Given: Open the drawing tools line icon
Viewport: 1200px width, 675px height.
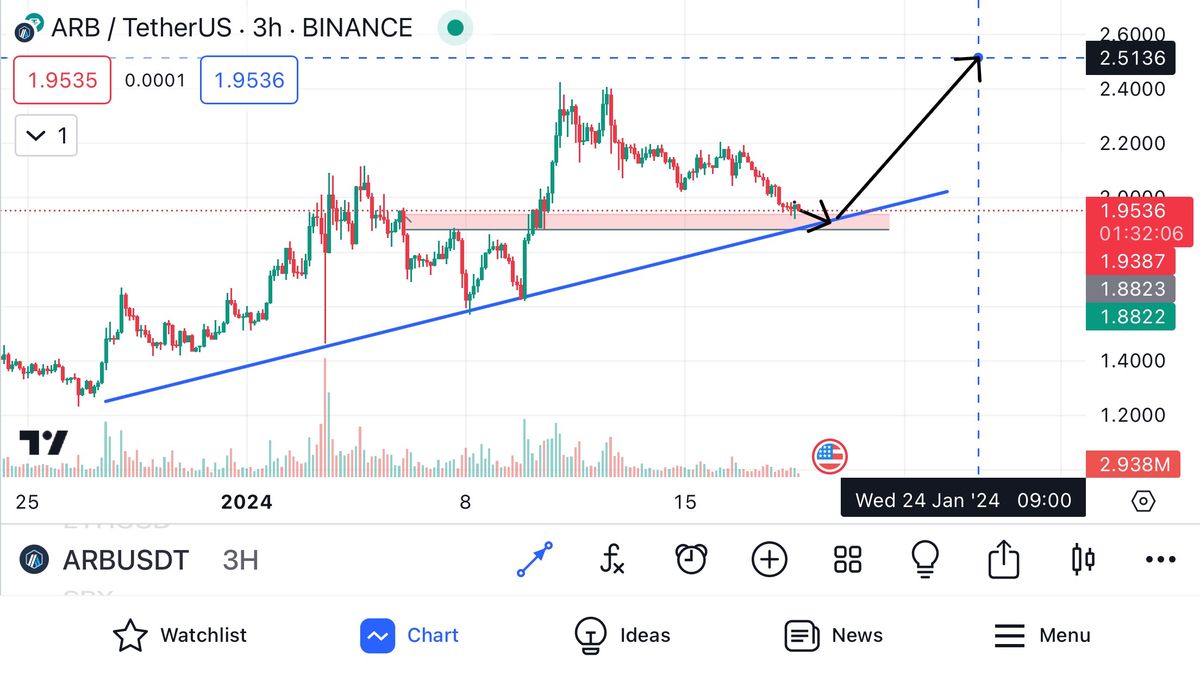Looking at the screenshot, I should tap(534, 560).
